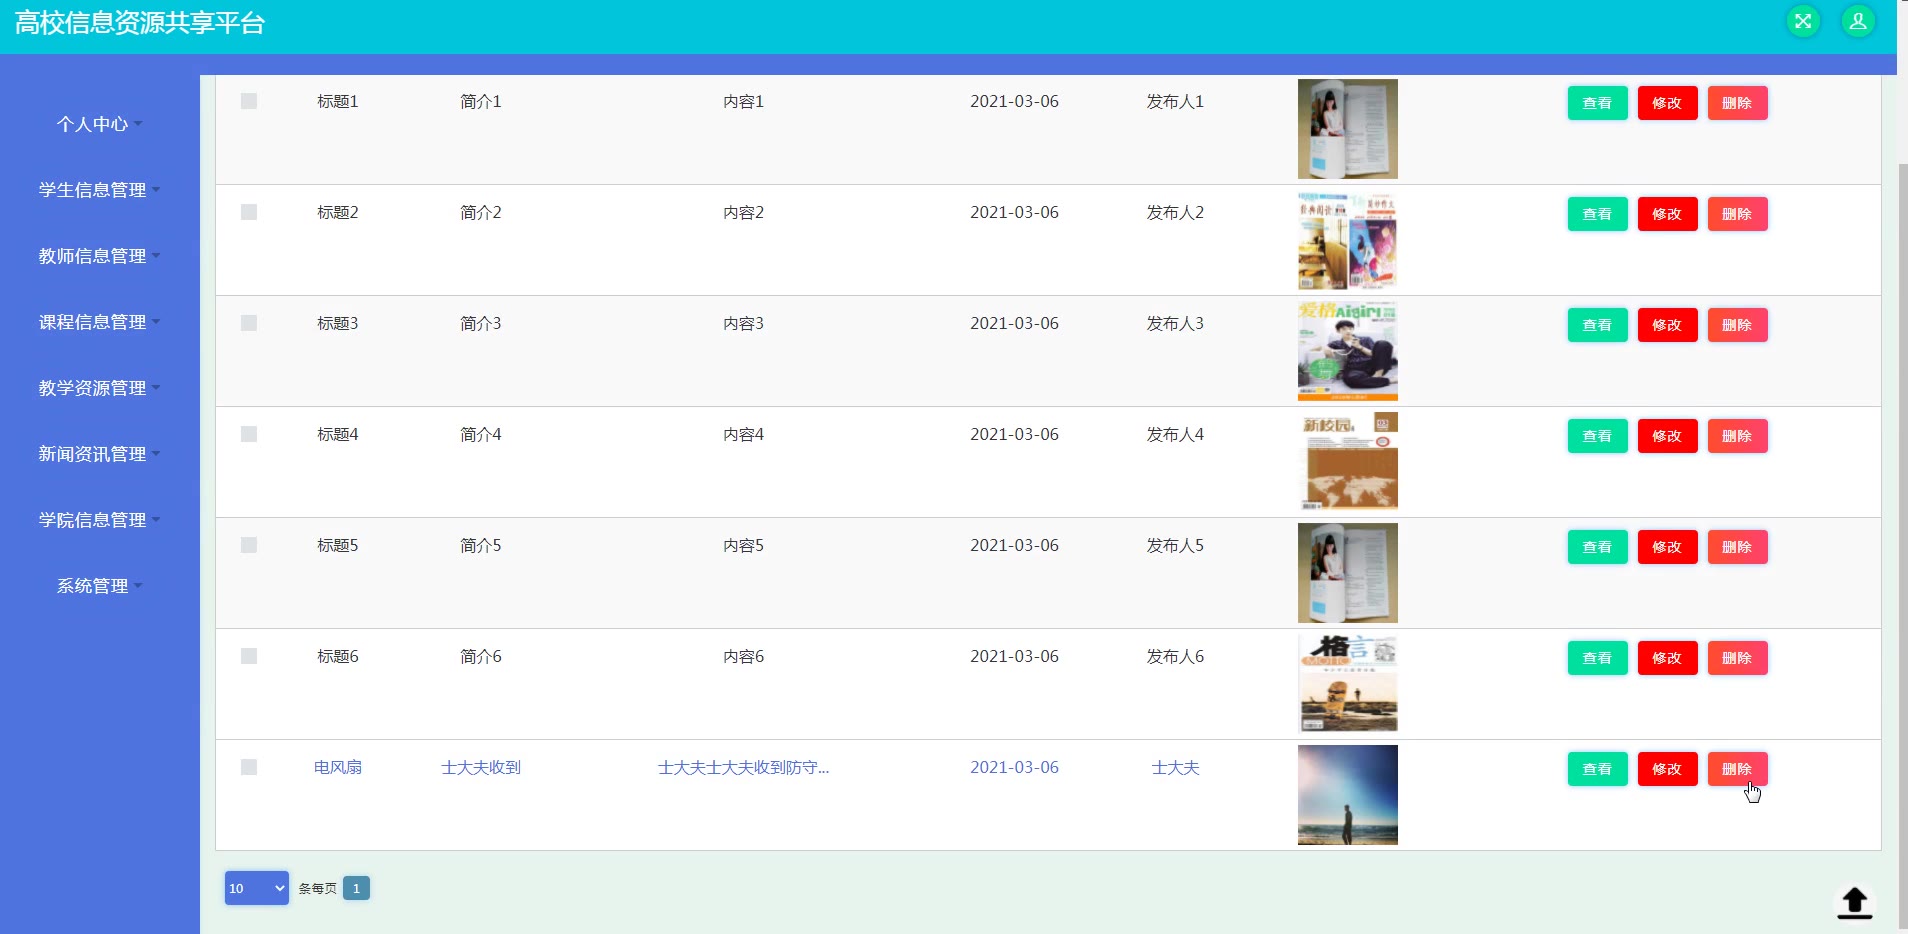Image resolution: width=1908 pixels, height=934 pixels.
Task: Open thumbnail image of 标题2 row
Action: tap(1348, 240)
